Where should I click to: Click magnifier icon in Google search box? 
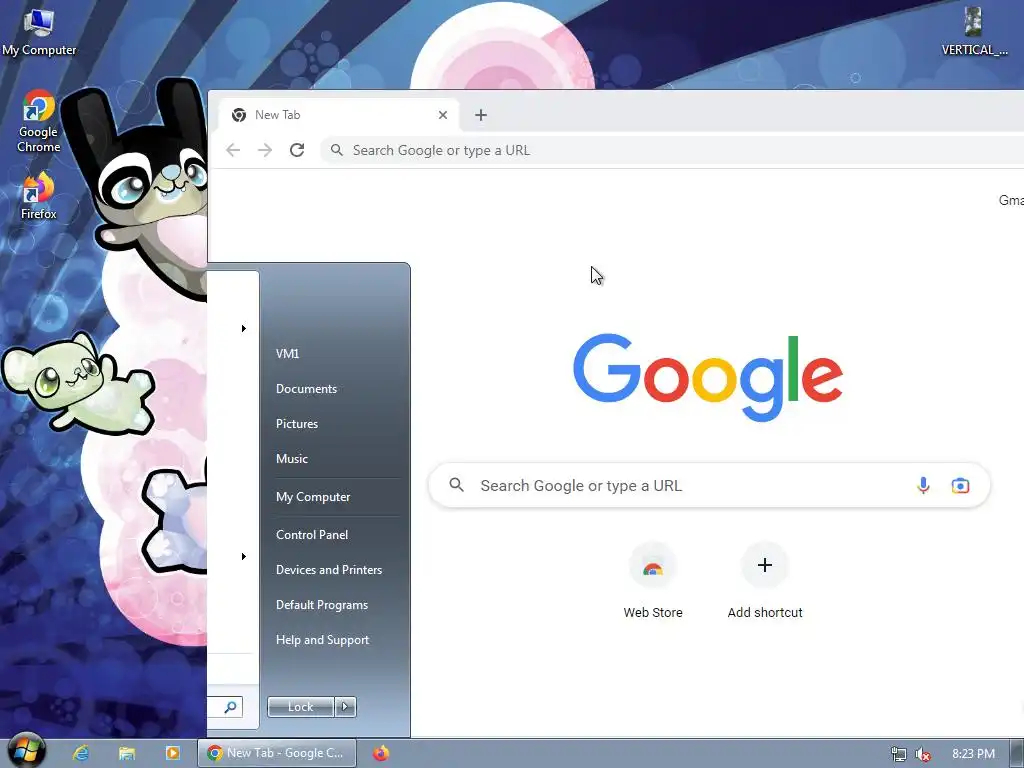click(x=456, y=485)
